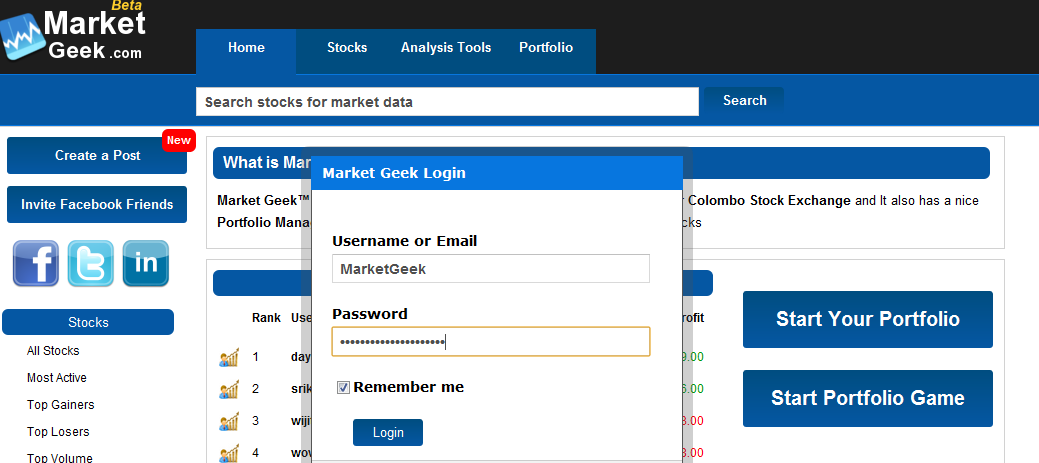
Task: Click the Create a Post button
Action: point(97,156)
